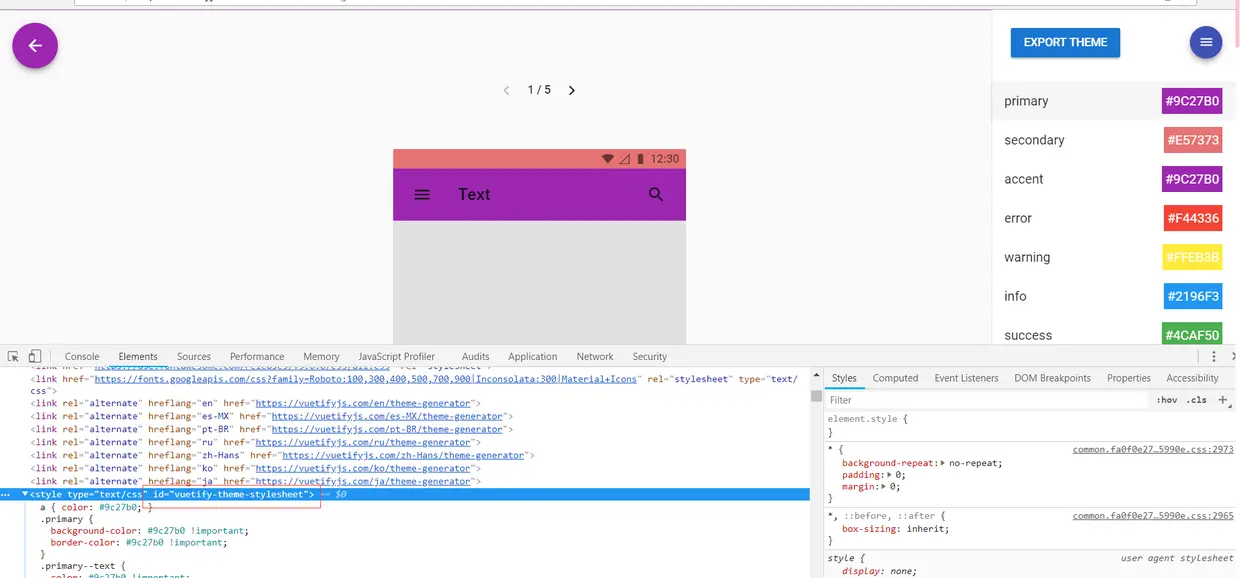Image resolution: width=1240 pixels, height=578 pixels.
Task: Select the Event Listeners sidebar tab
Action: click(x=966, y=378)
